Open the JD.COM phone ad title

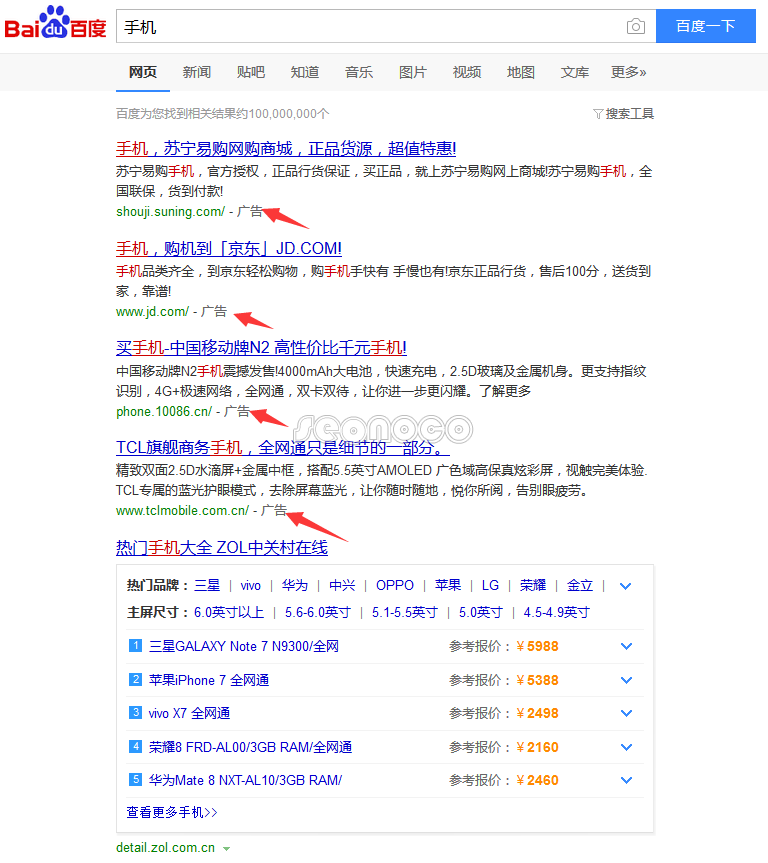click(229, 248)
